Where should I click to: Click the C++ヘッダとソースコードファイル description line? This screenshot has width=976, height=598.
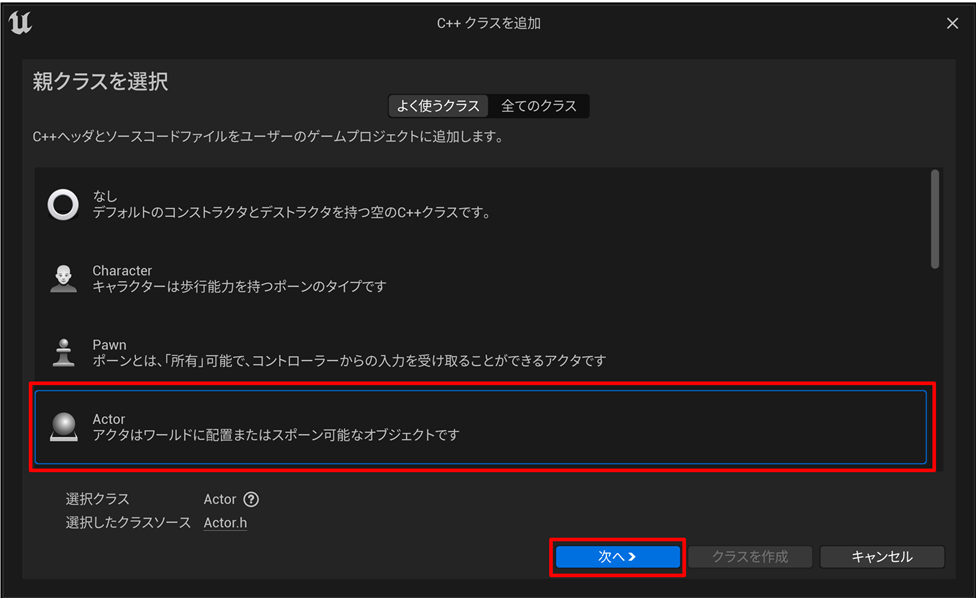click(x=268, y=136)
